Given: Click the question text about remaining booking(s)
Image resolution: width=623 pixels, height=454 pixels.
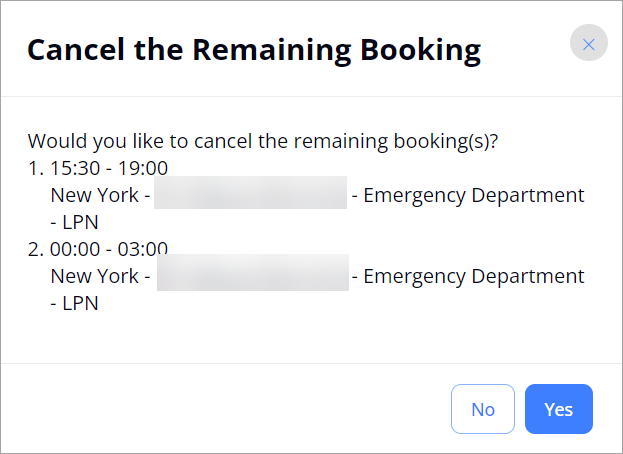Looking at the screenshot, I should coord(263,141).
